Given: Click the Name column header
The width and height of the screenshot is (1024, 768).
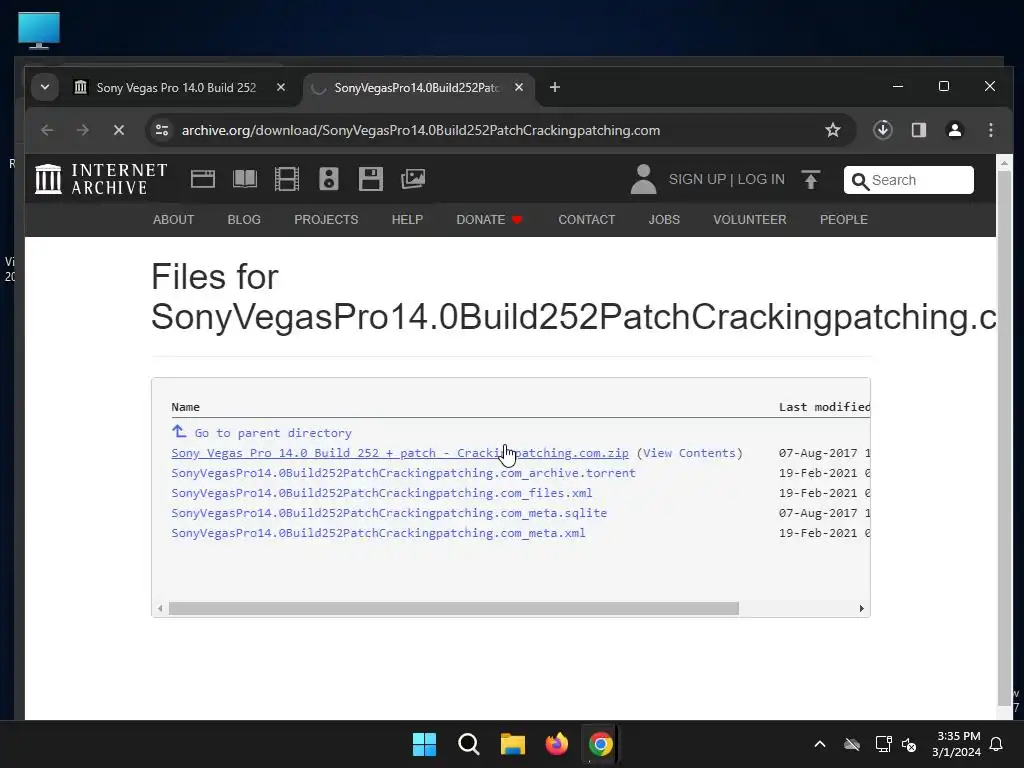Looking at the screenshot, I should [x=185, y=407].
